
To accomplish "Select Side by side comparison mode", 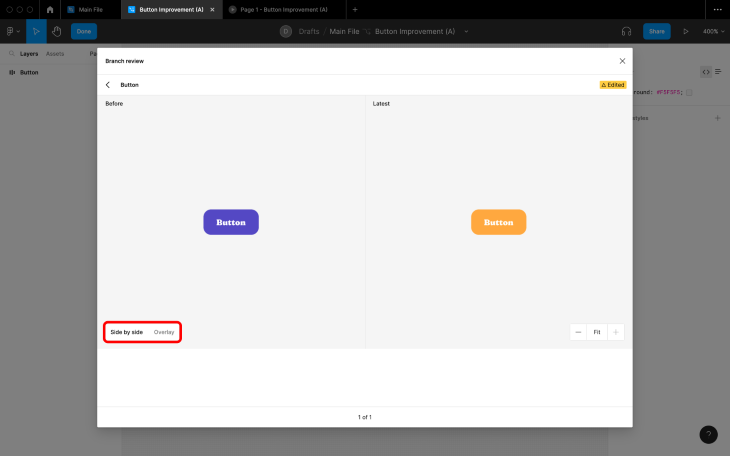I will (x=127, y=332).
